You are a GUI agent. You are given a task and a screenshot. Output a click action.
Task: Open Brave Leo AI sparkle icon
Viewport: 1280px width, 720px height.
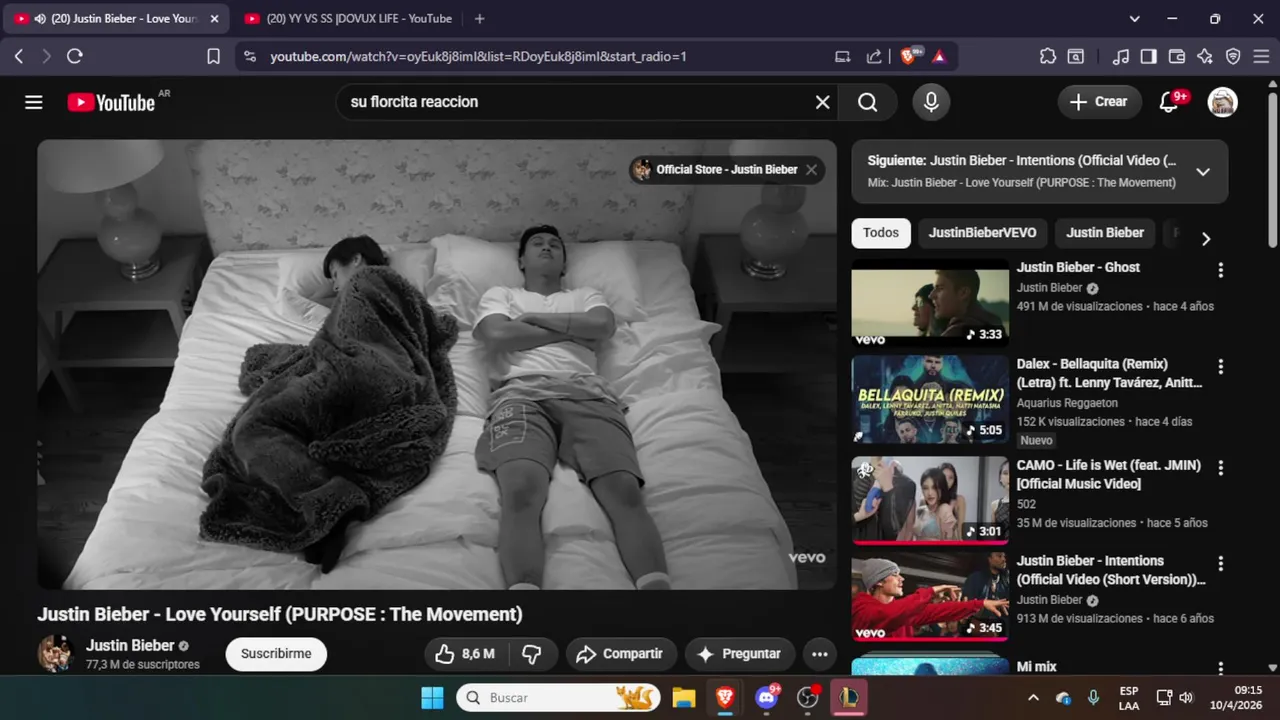[x=1205, y=57]
